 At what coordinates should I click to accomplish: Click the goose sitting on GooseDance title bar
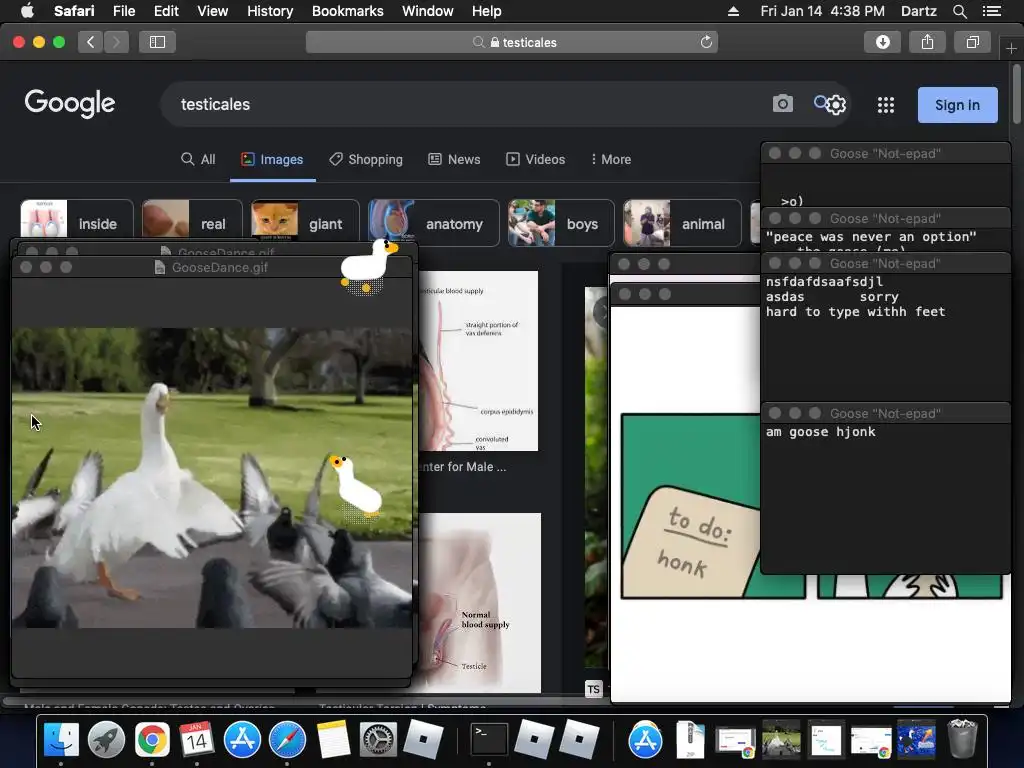(x=368, y=266)
